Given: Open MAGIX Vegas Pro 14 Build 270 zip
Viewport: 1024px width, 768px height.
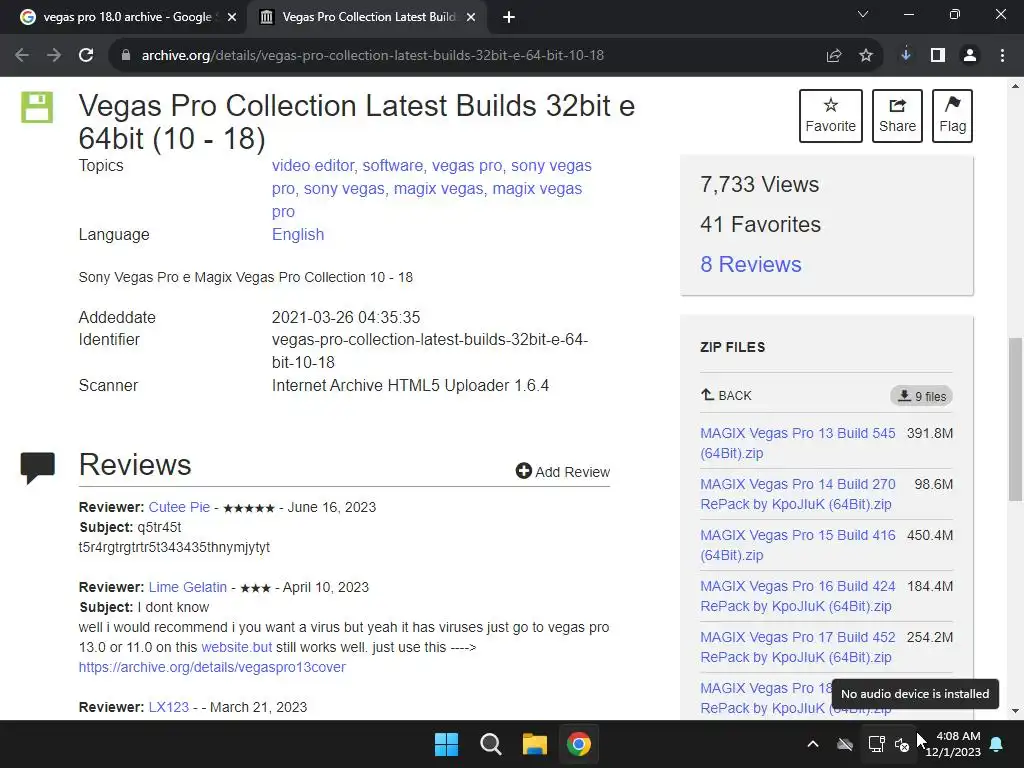Looking at the screenshot, I should click(797, 494).
